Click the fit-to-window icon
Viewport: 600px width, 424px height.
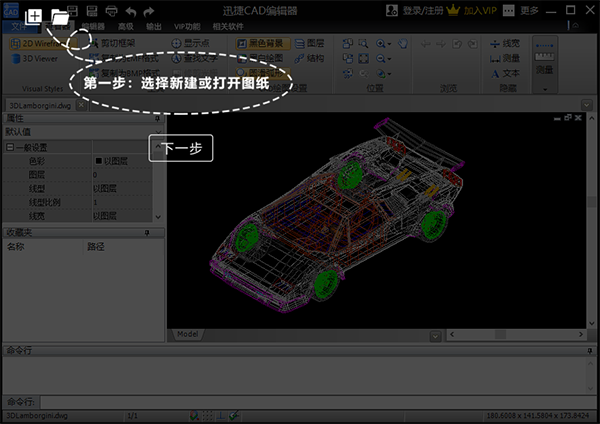coord(364,59)
